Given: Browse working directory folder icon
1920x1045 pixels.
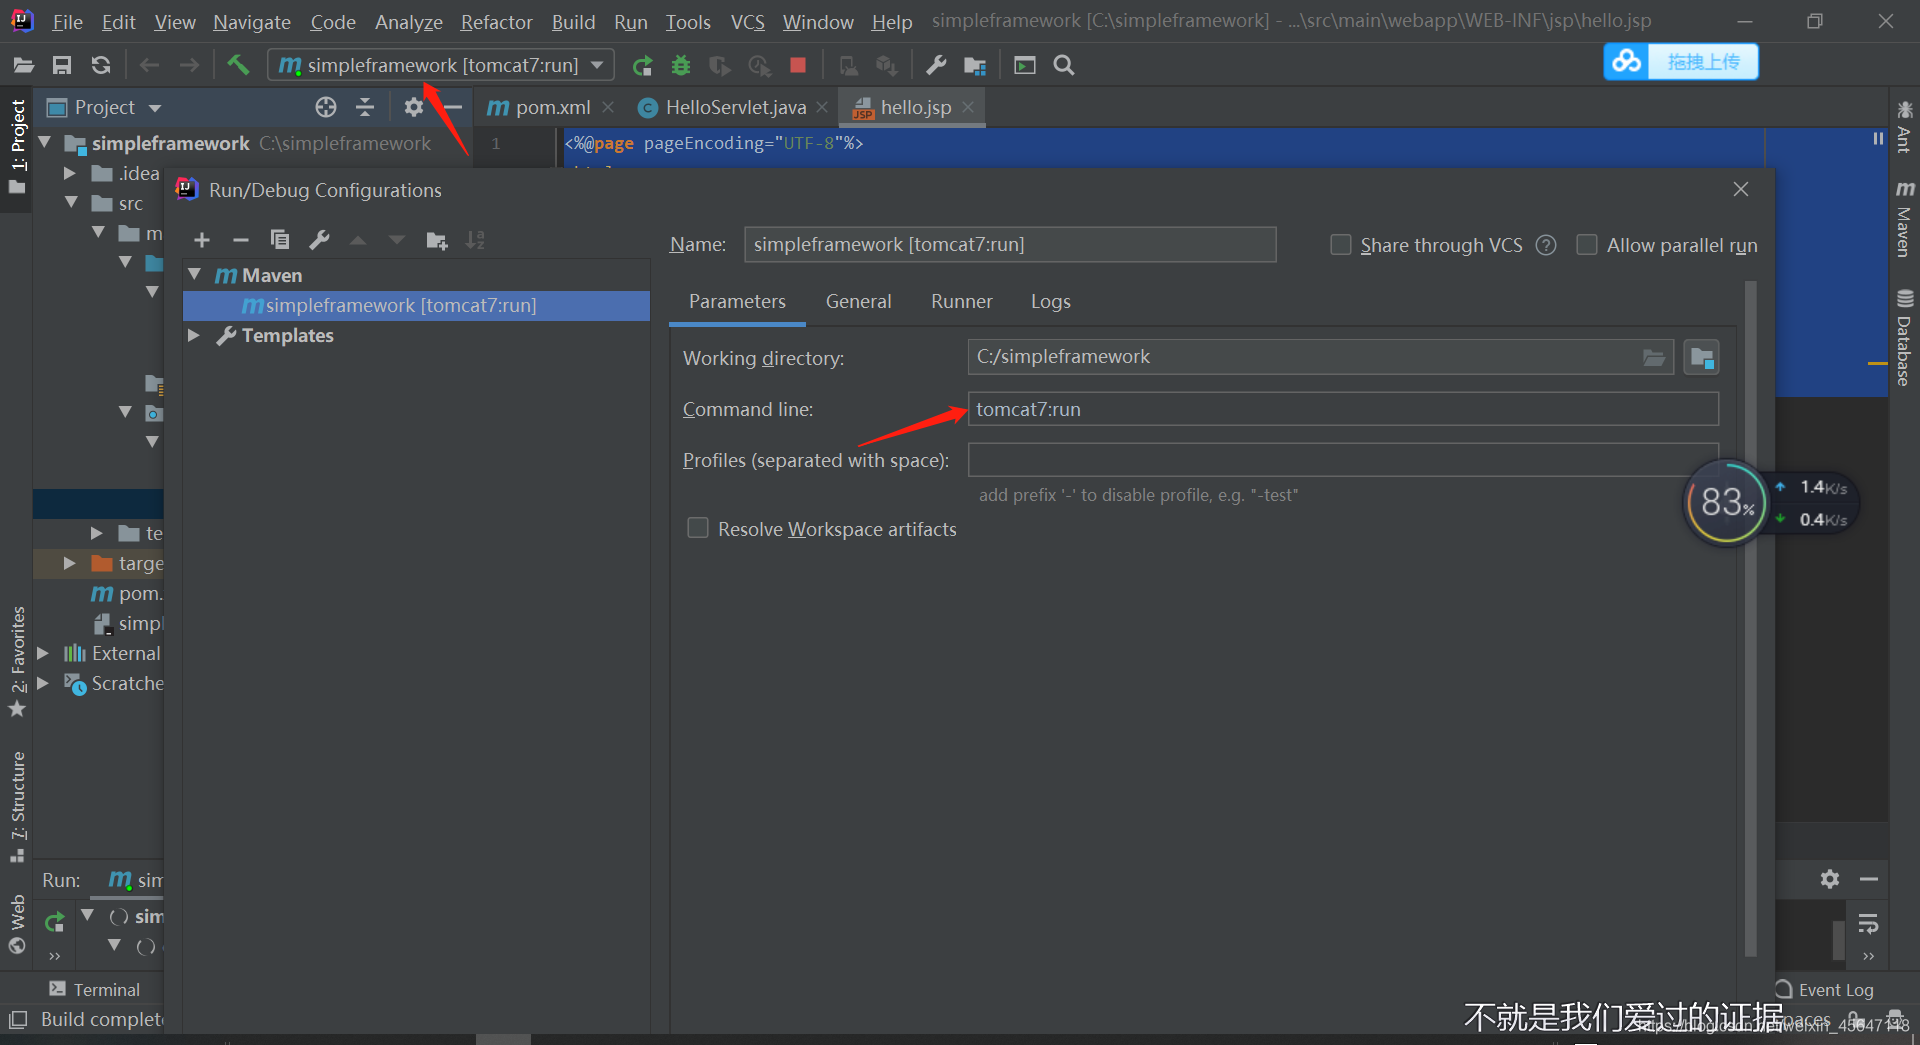Looking at the screenshot, I should tap(1654, 357).
